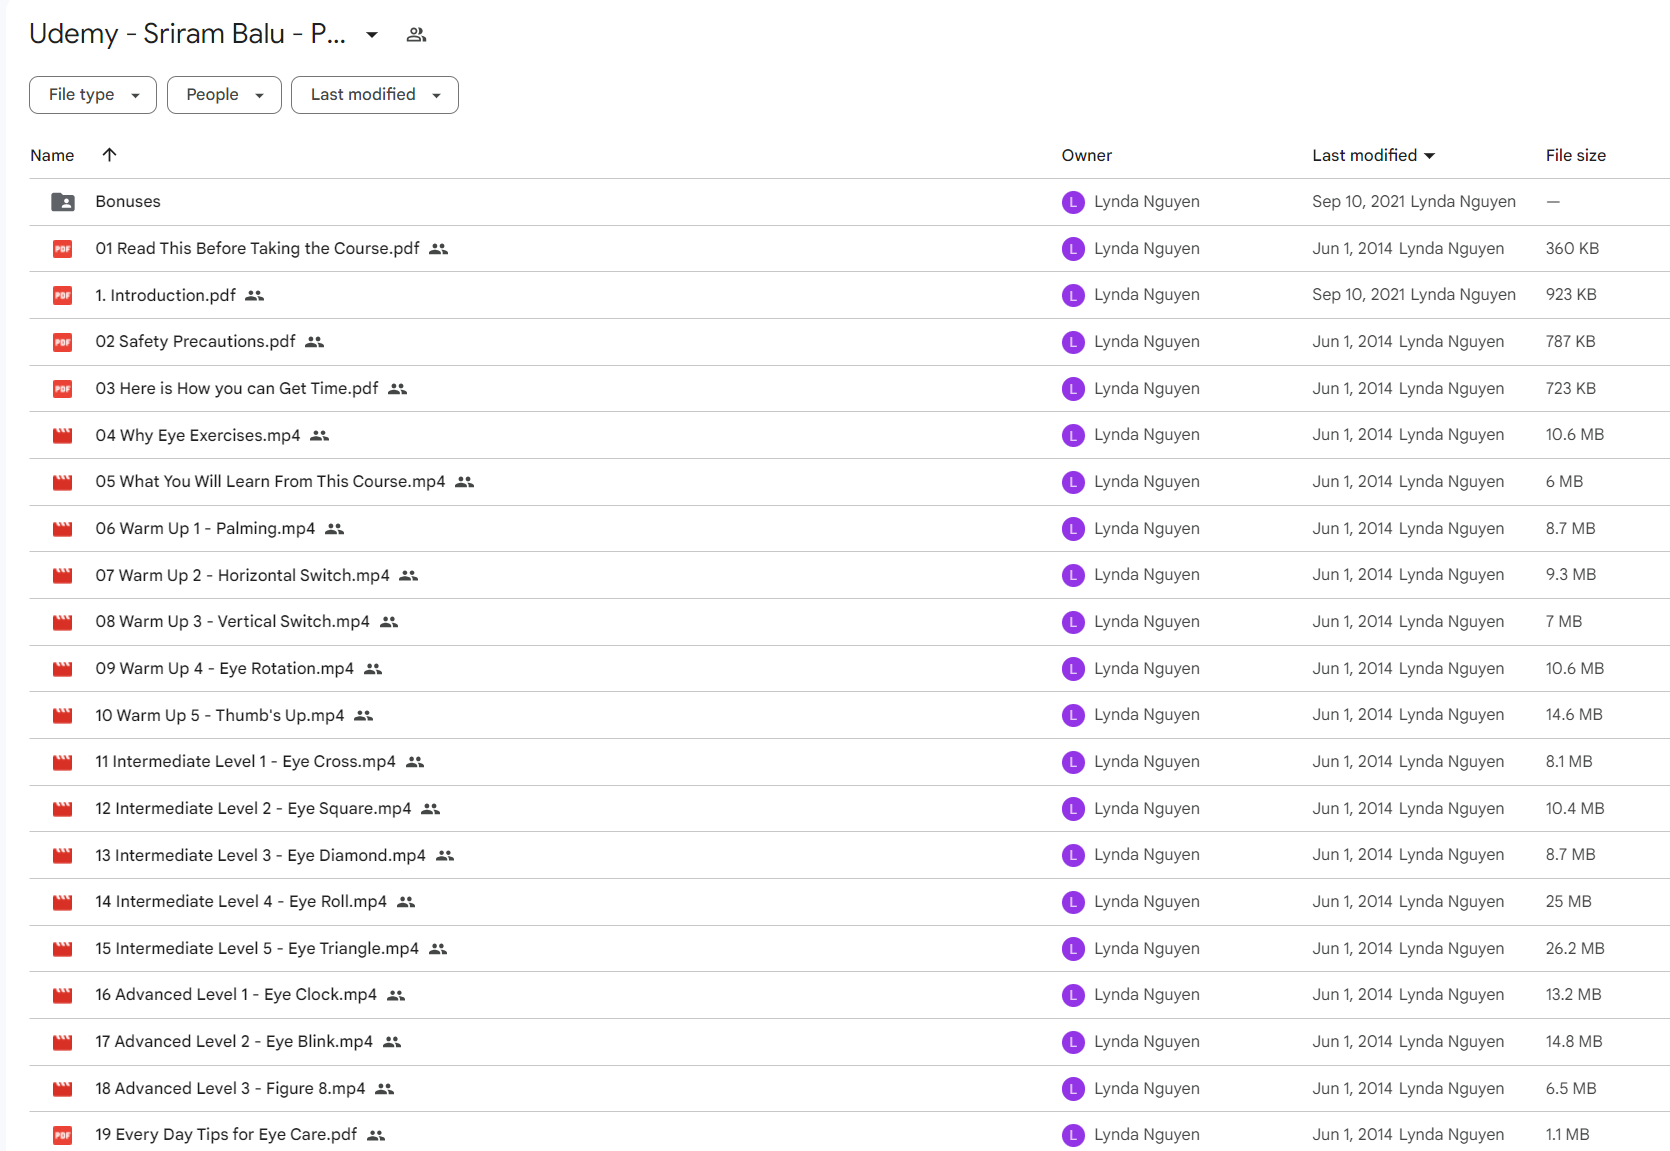This screenshot has width=1670, height=1151.
Task: Click 26.2 MB size of Eye Triangle.mp4
Action: point(1575,948)
